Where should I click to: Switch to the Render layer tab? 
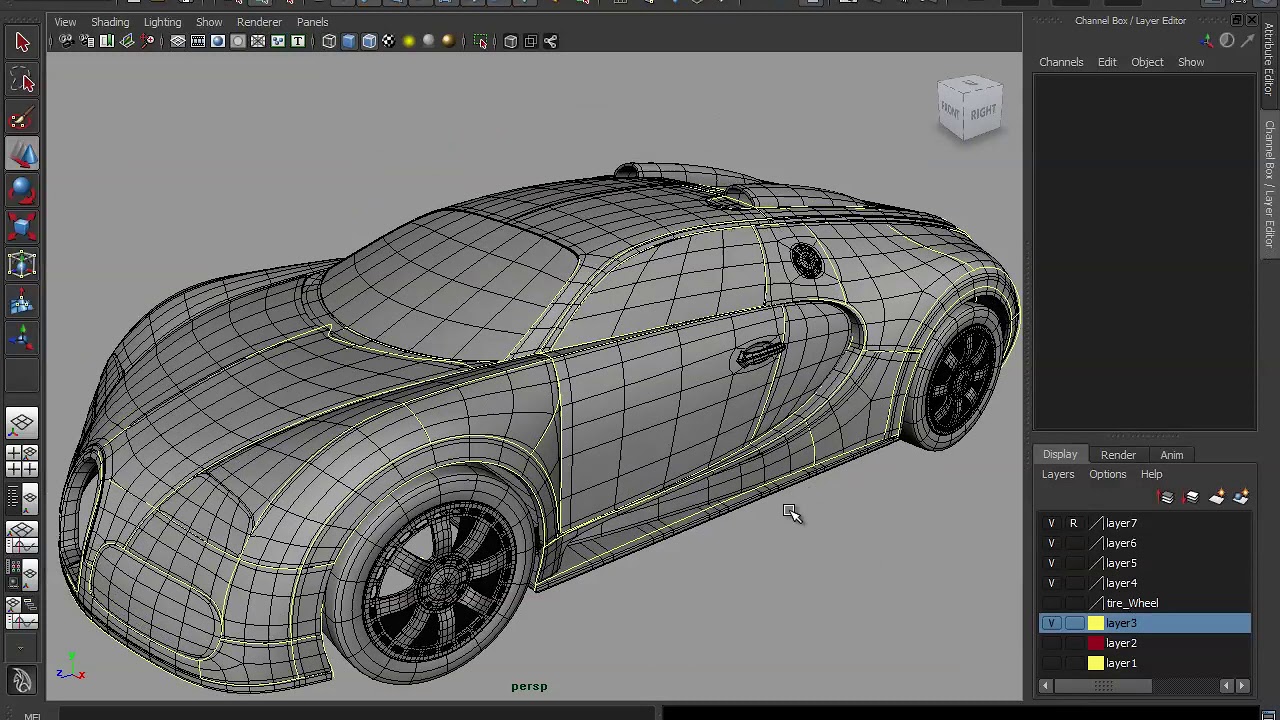1118,455
